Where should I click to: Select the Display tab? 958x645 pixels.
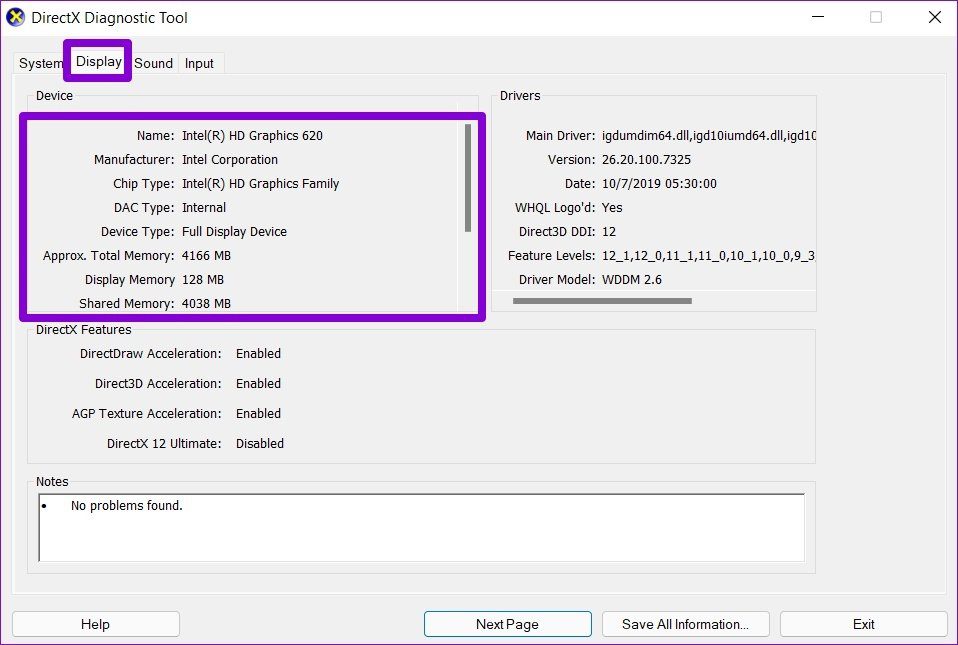pos(98,61)
